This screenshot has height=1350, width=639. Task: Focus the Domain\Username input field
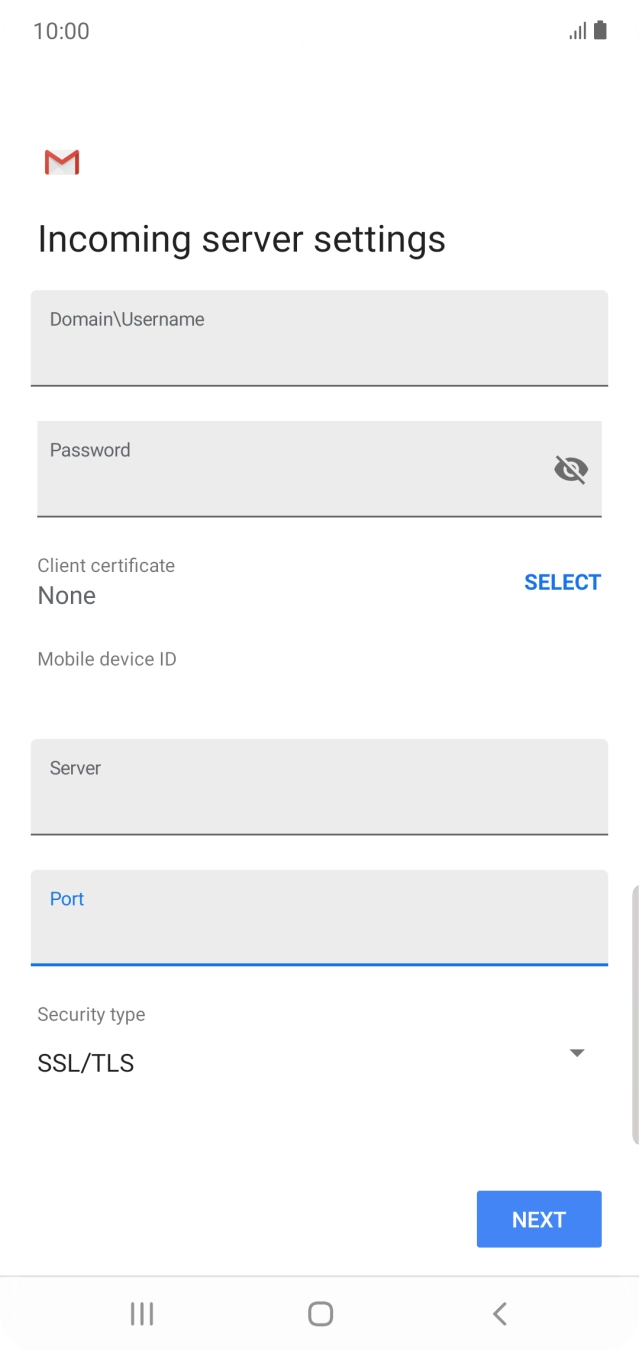[319, 338]
